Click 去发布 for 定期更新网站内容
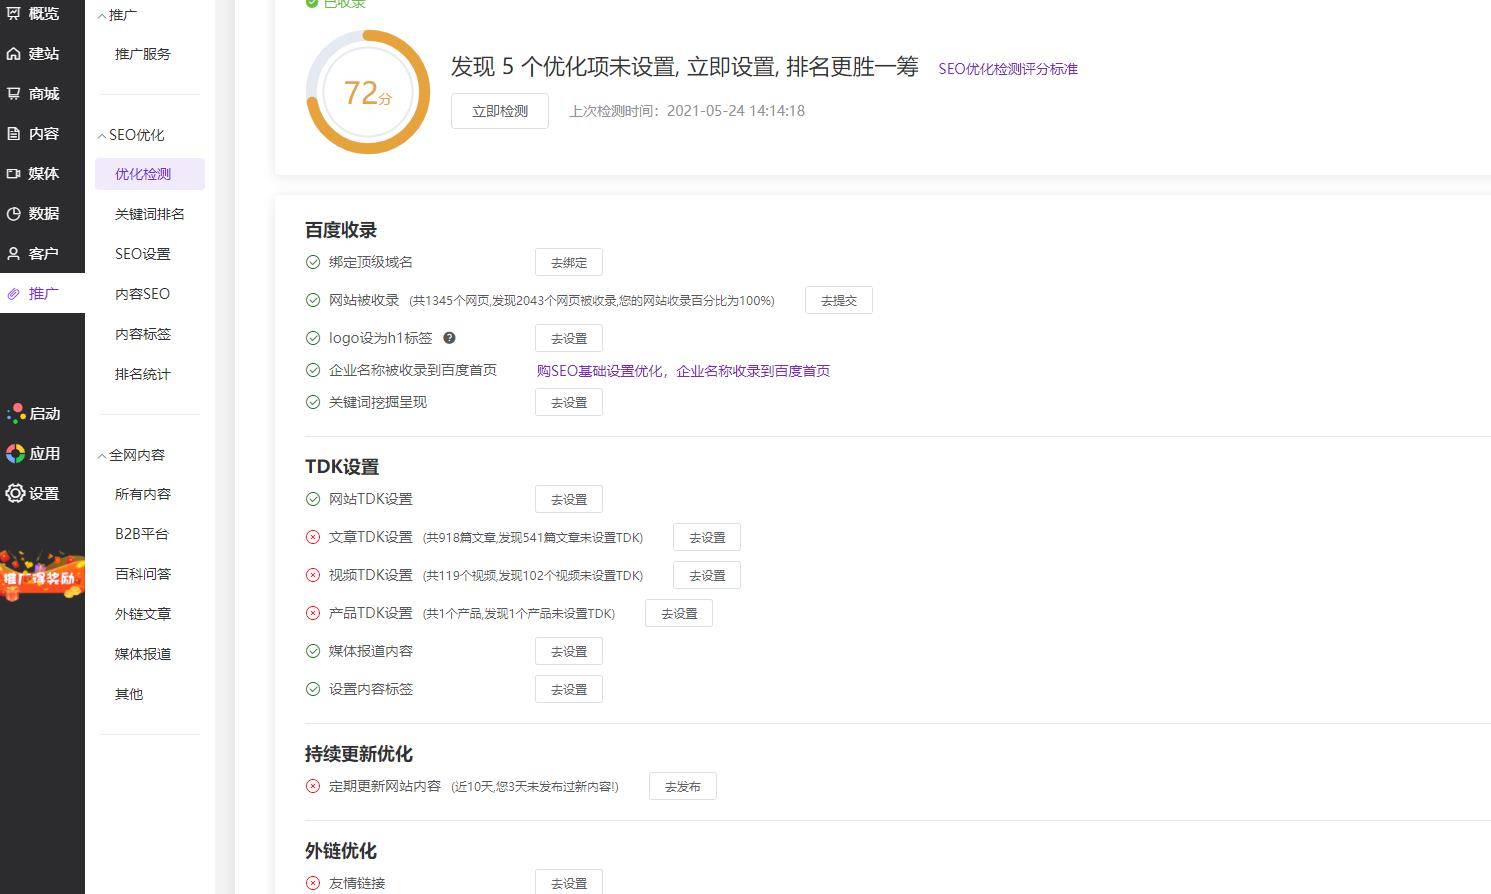 [682, 786]
